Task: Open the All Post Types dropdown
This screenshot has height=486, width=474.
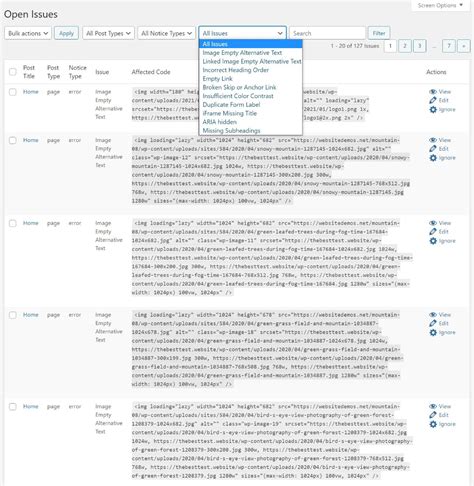Action: point(108,33)
